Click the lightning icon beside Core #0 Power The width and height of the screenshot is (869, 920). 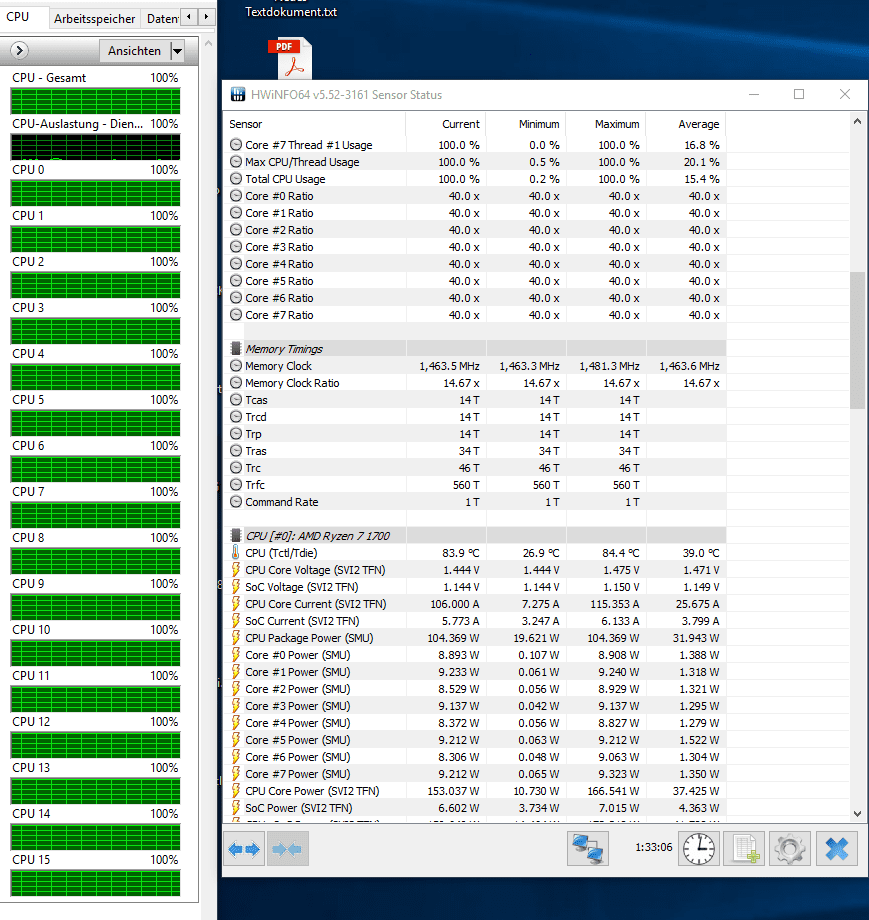click(236, 654)
